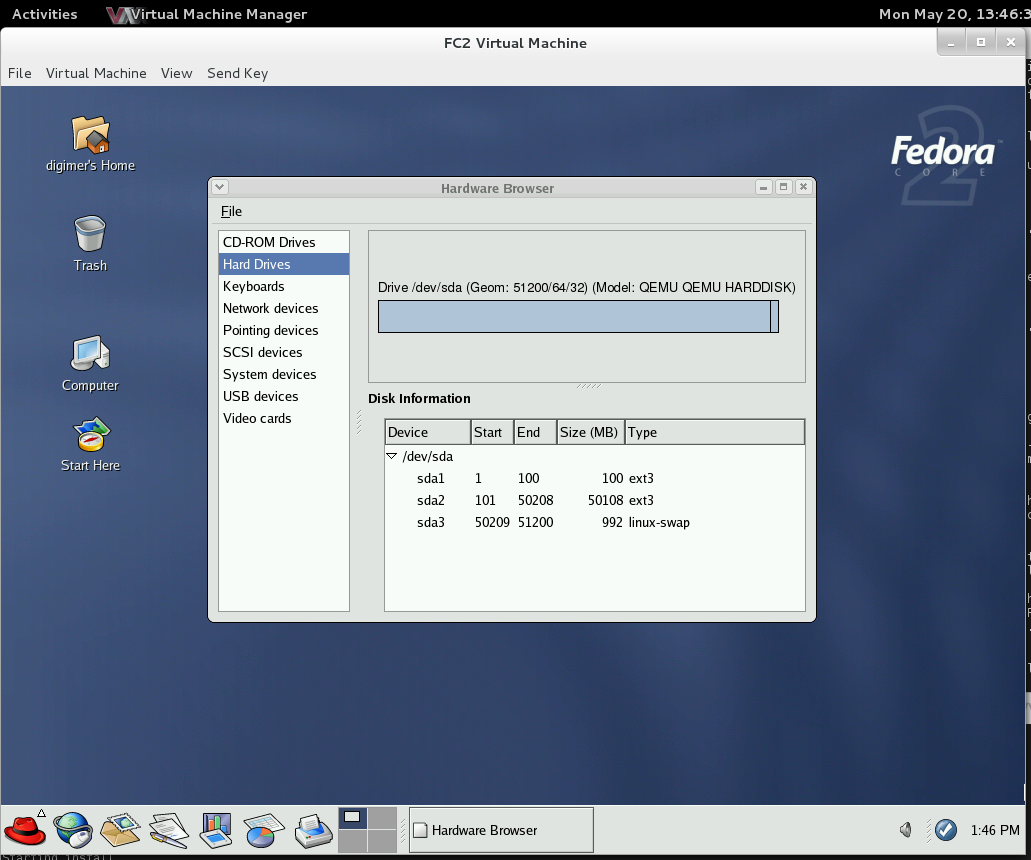The image size is (1031, 860).
Task: Select USB devices category
Action: point(283,396)
